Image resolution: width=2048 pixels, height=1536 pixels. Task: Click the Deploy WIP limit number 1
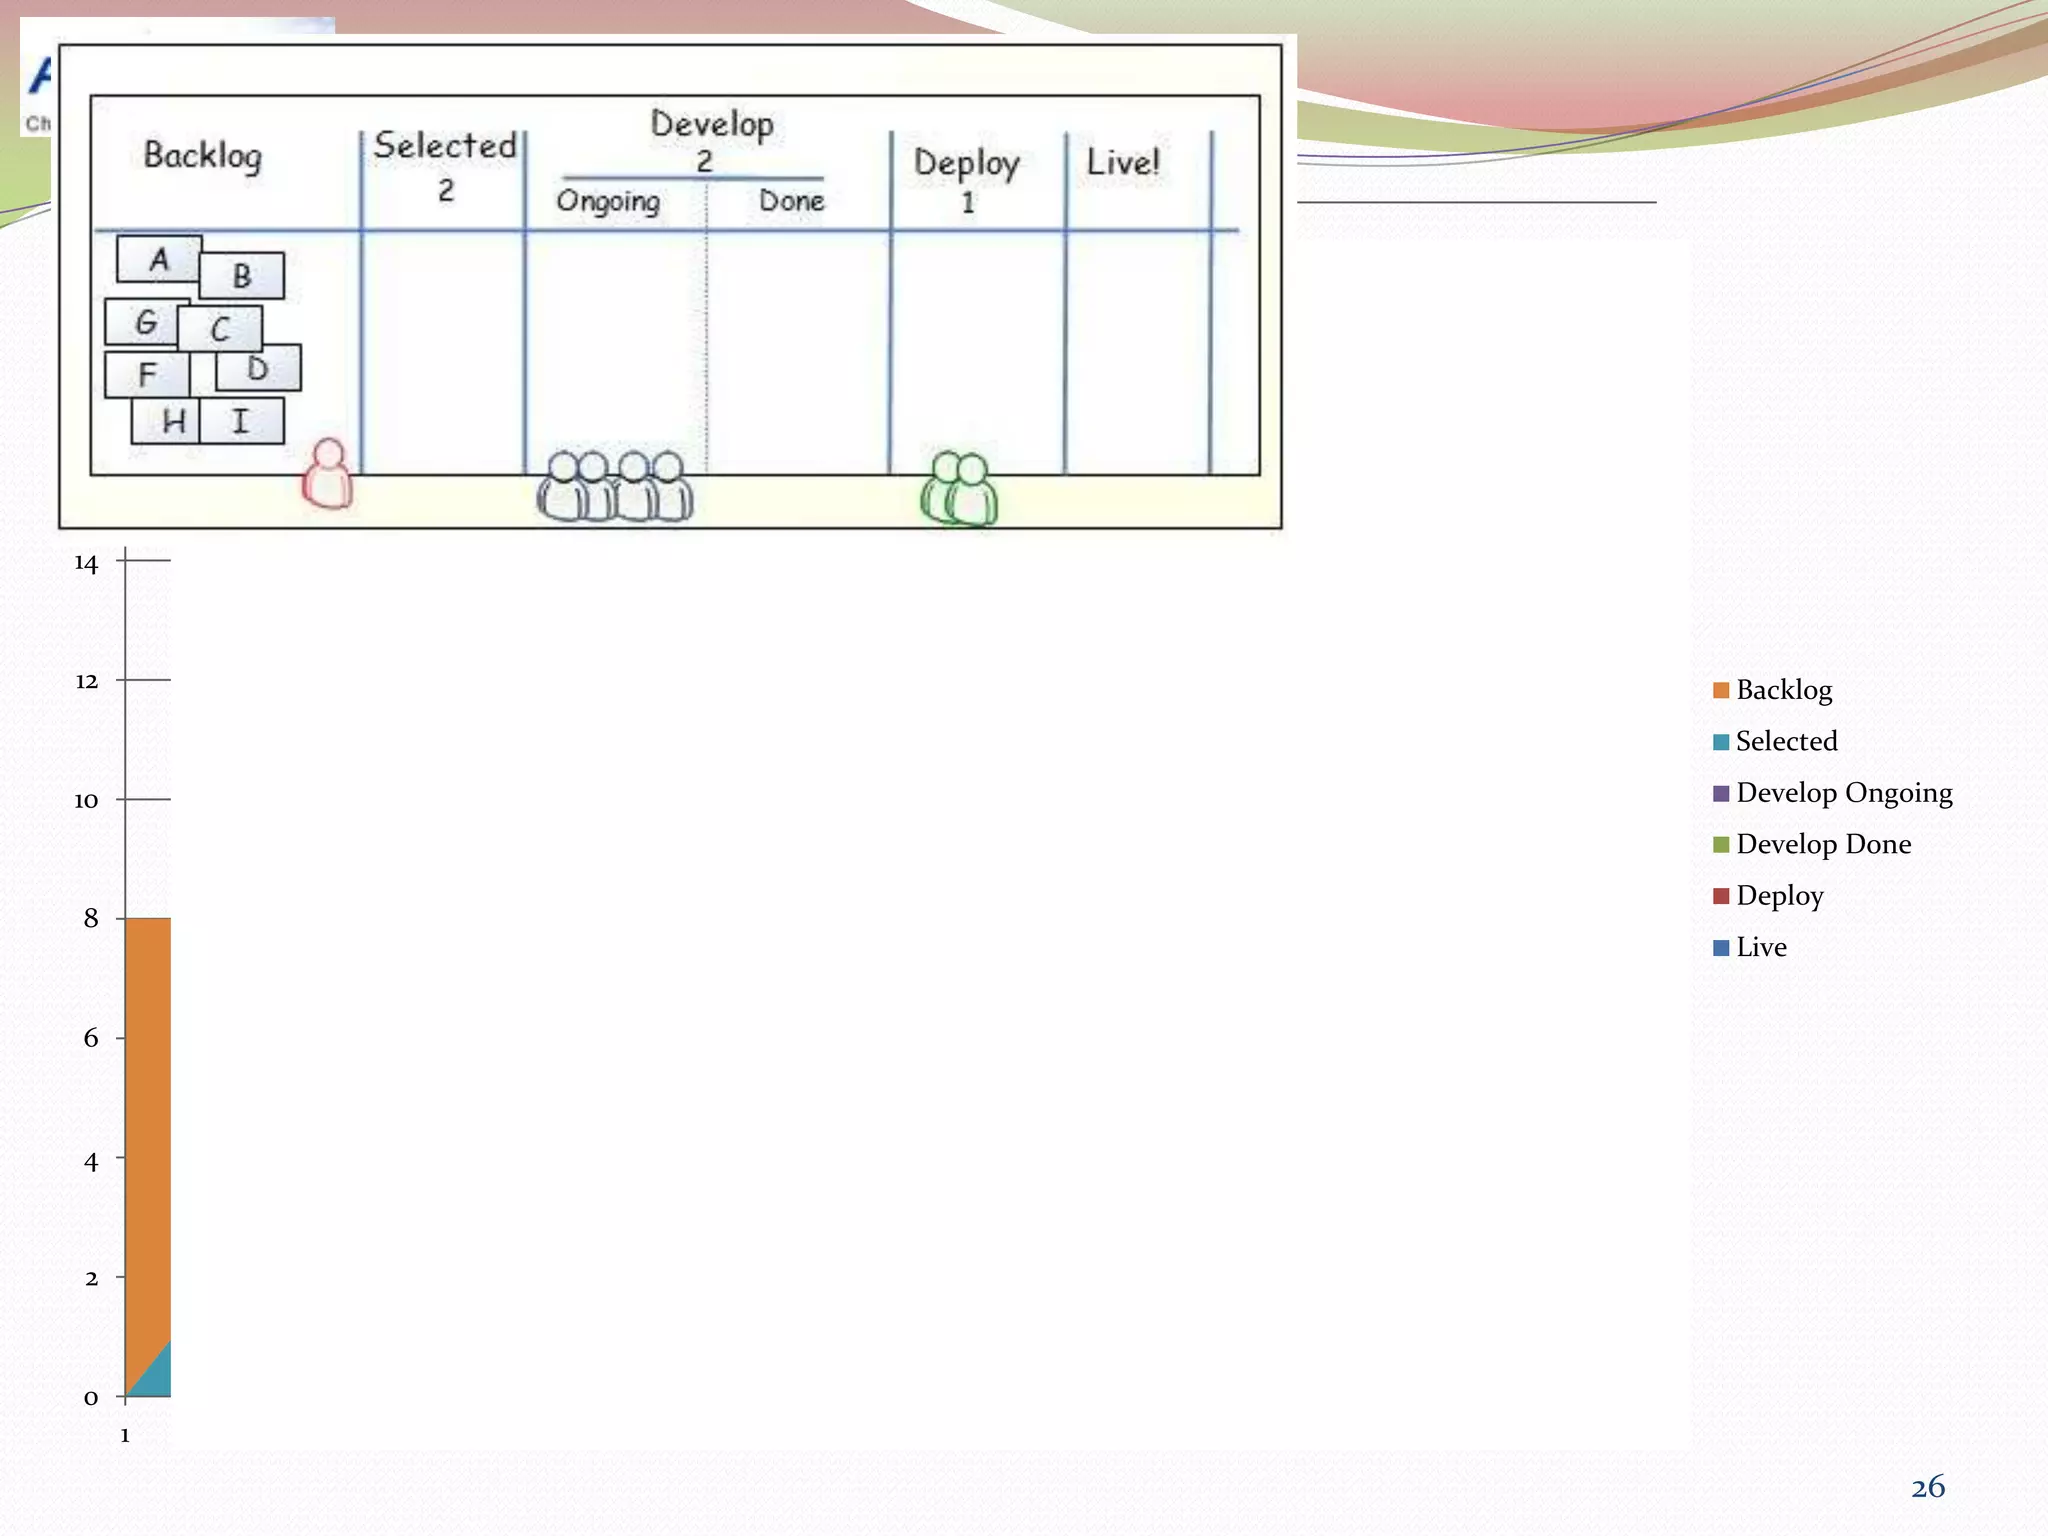(967, 203)
